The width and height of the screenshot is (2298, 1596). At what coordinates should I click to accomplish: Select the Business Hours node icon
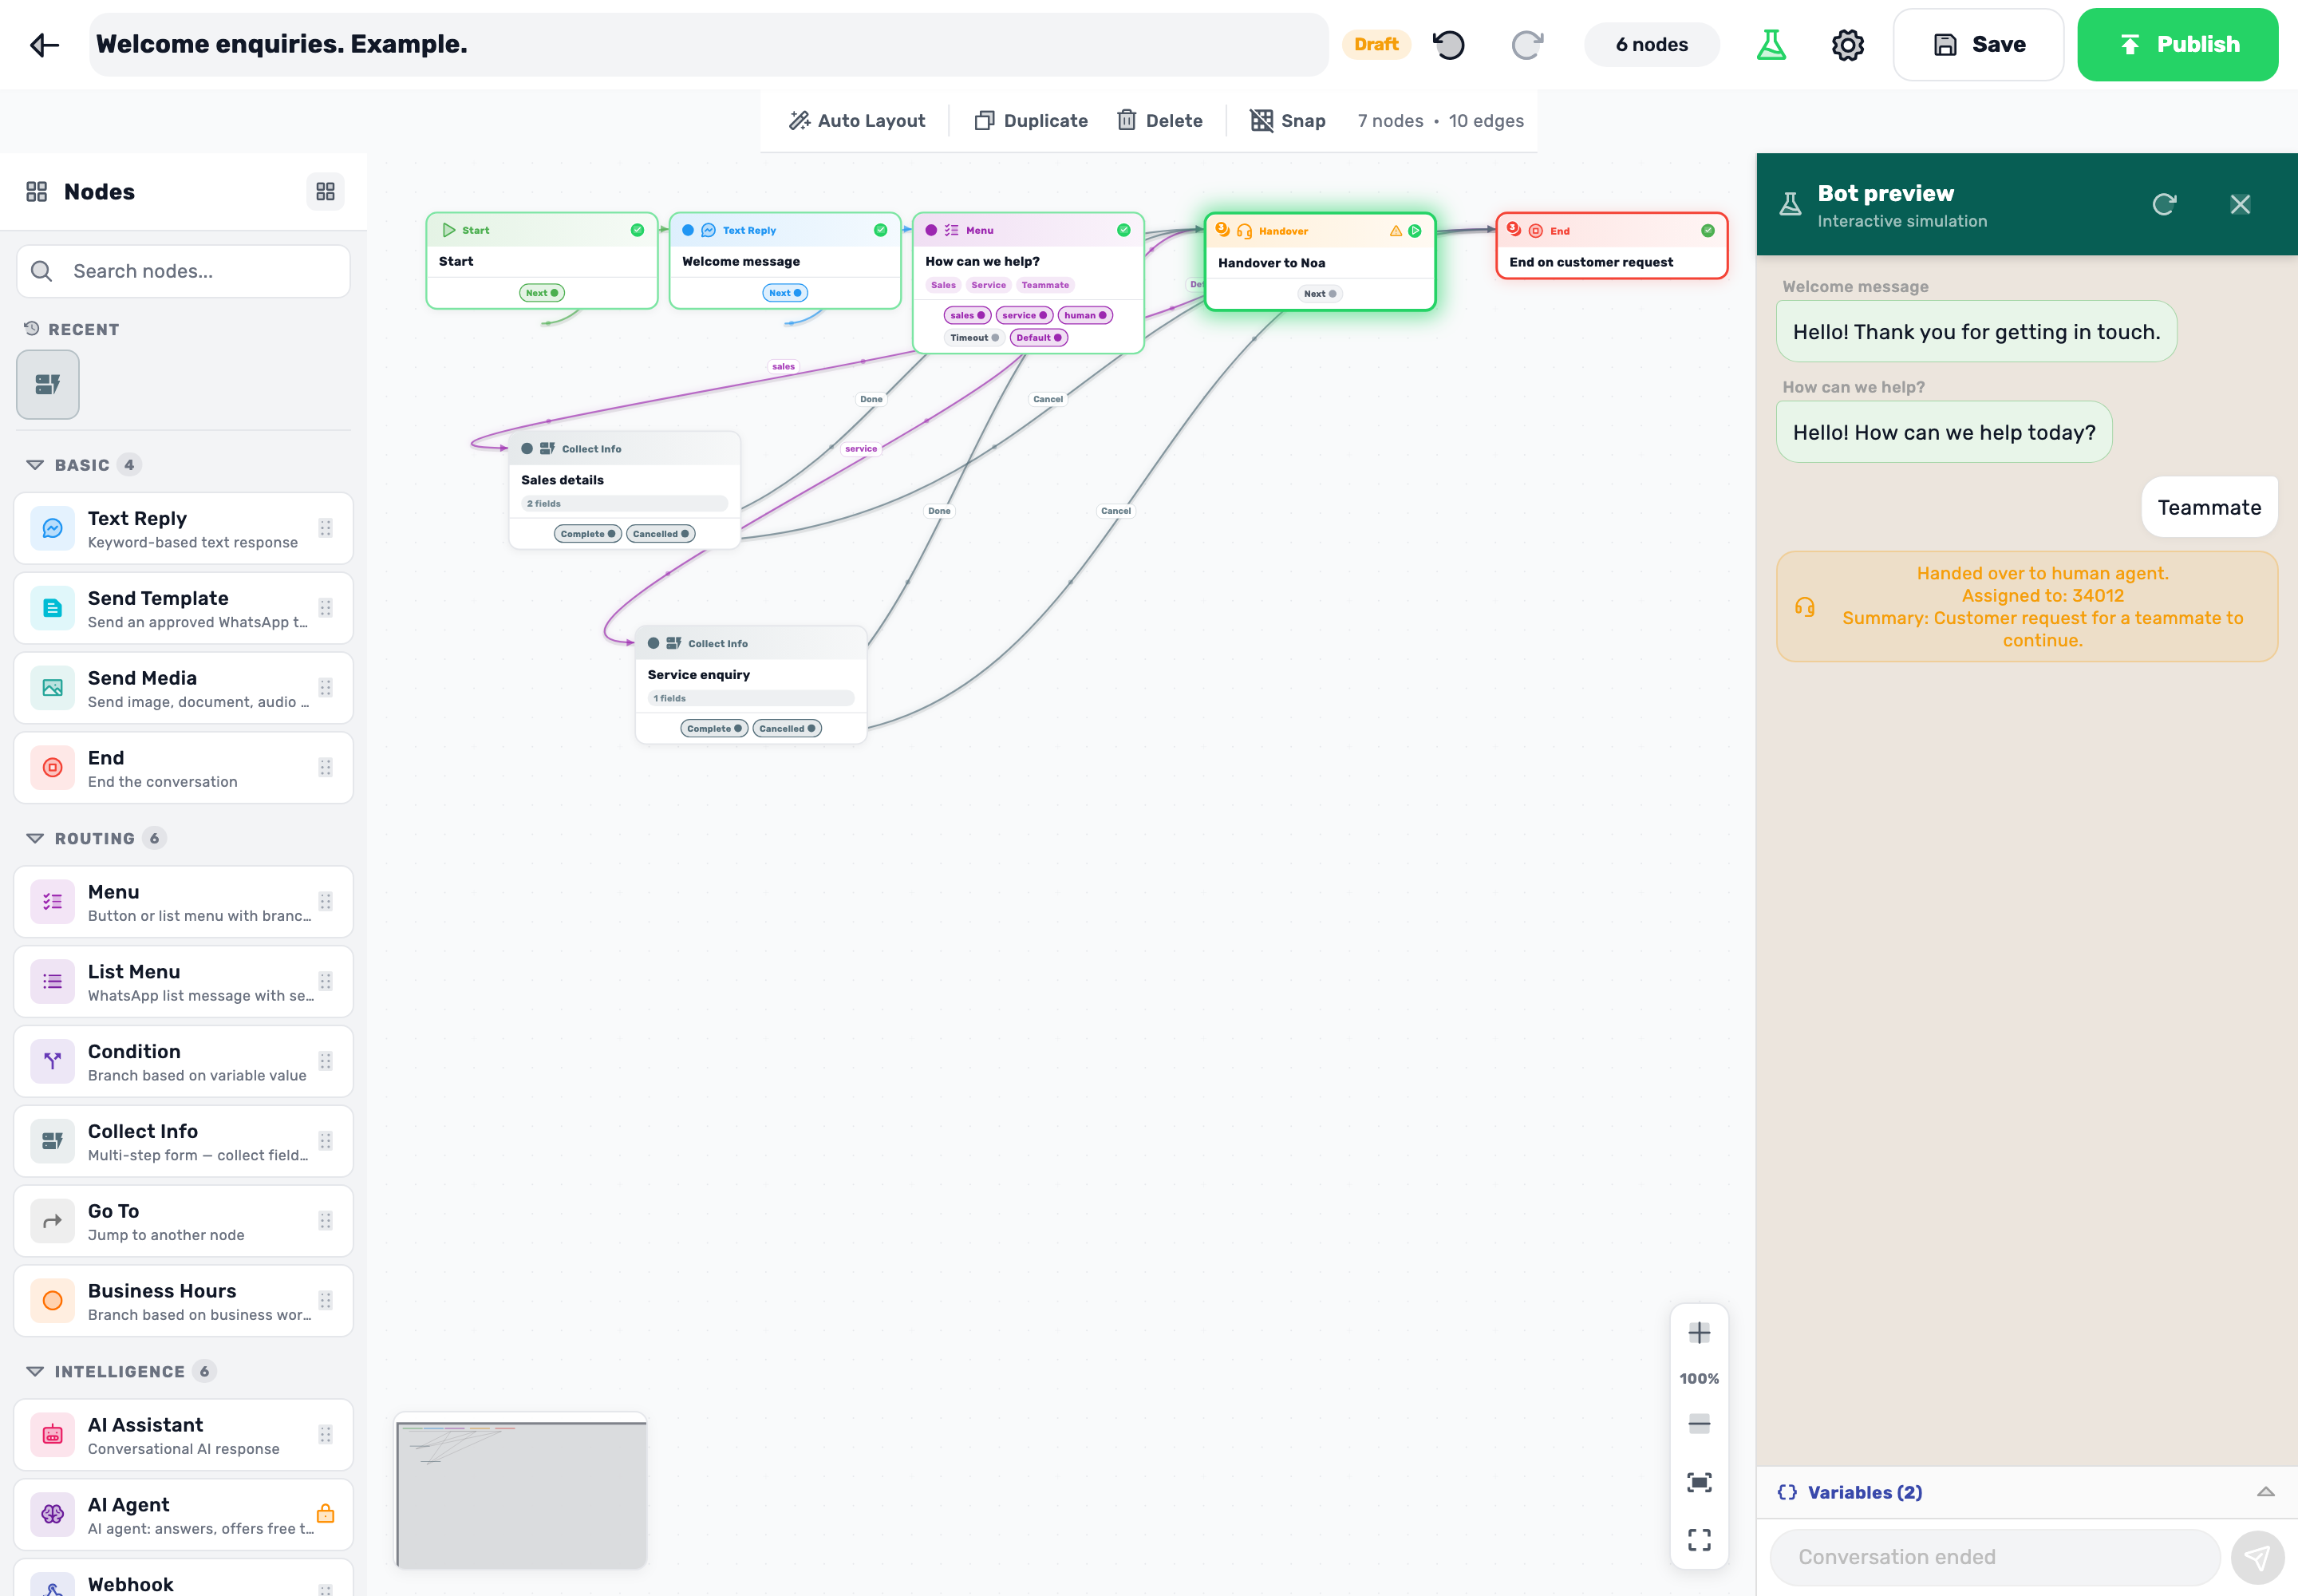[52, 1300]
